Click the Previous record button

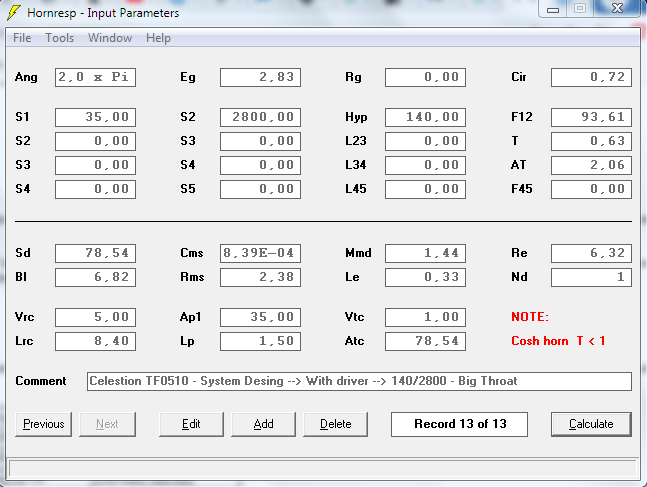coord(43,424)
